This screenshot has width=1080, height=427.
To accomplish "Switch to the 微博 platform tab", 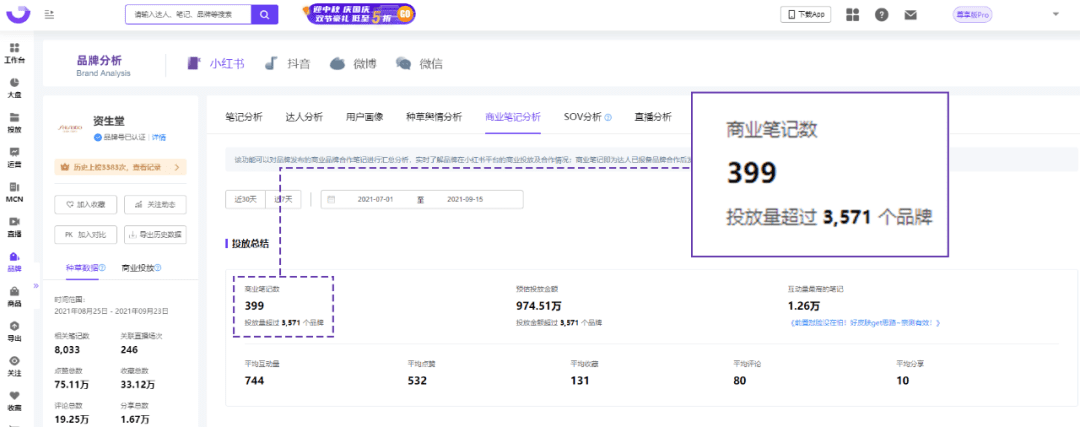I will (353, 63).
